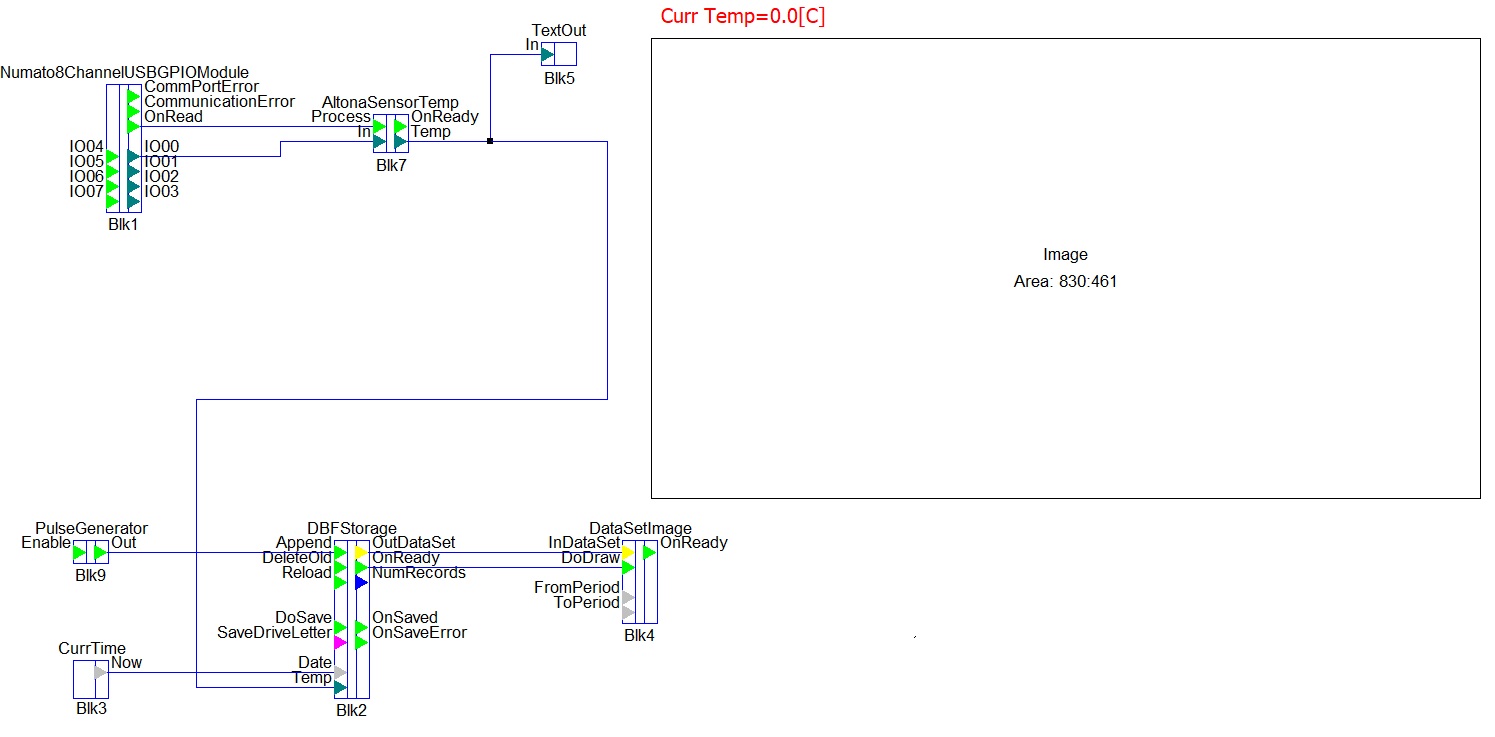Select the gray Date input pin on DBFStorage
Viewport: 1495px width, 737px height.
pos(340,672)
